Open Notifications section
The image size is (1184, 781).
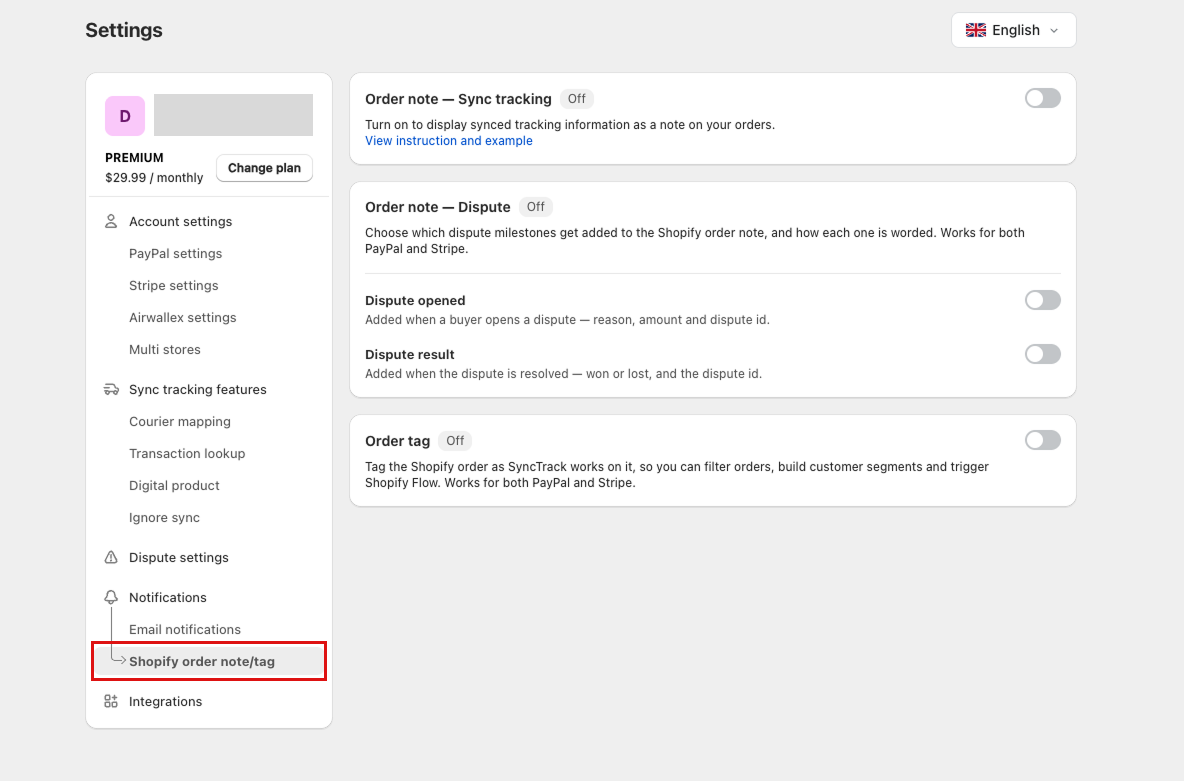[x=168, y=597]
